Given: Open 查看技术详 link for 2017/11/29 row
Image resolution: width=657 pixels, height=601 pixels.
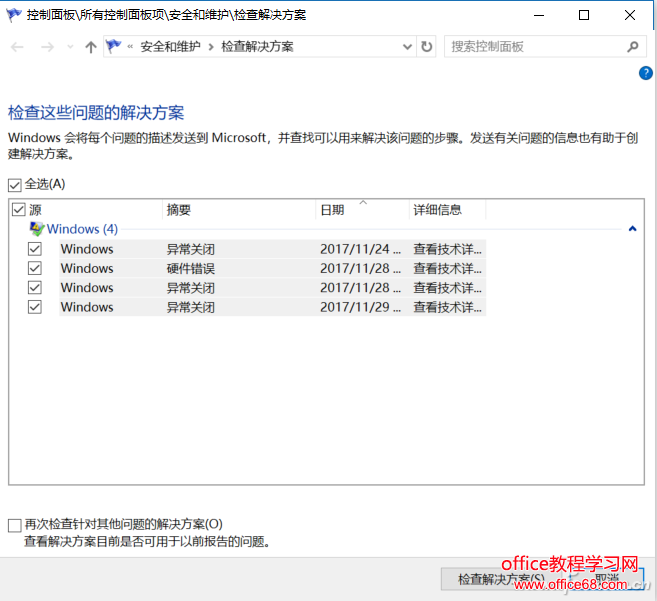Looking at the screenshot, I should [447, 307].
